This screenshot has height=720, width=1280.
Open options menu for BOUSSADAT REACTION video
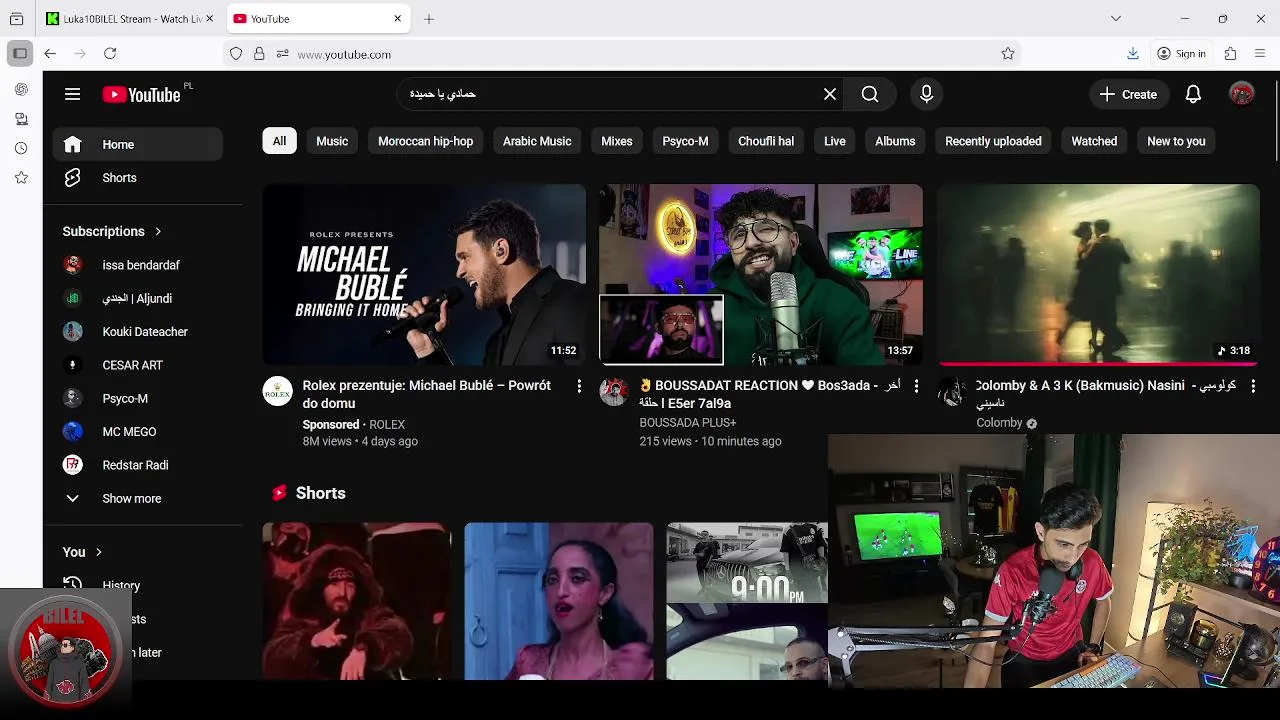(x=915, y=386)
